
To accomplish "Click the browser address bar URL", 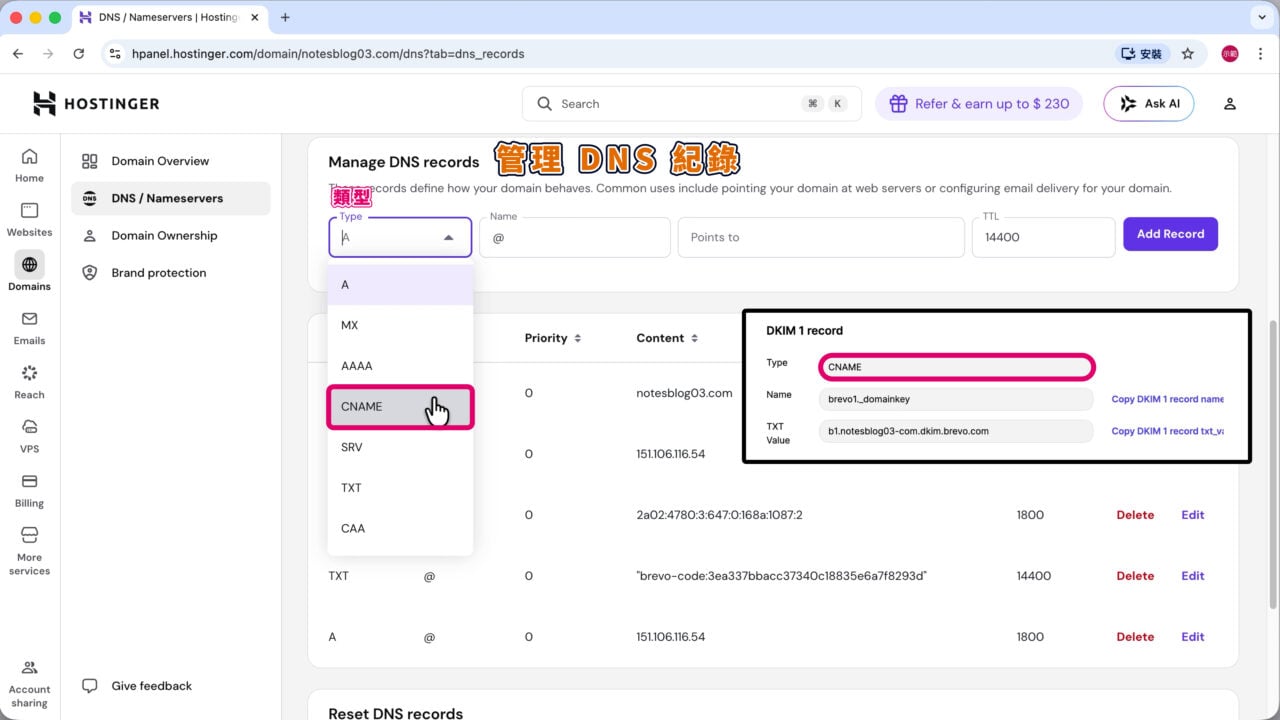I will [328, 54].
